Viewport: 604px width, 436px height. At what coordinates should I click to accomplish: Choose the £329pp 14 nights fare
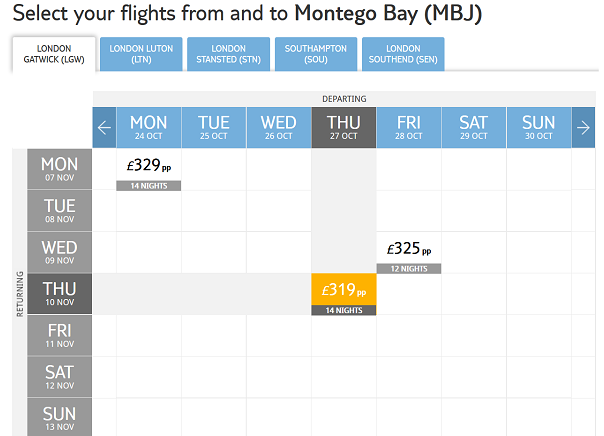[x=149, y=170]
